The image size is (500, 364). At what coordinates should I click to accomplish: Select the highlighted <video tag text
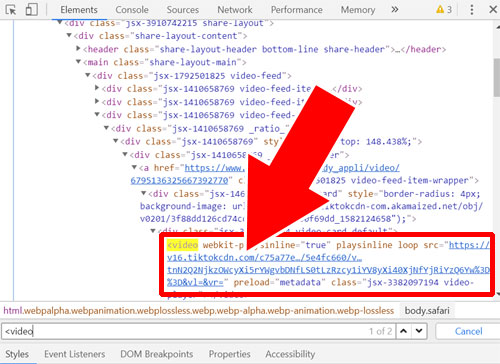click(x=183, y=245)
